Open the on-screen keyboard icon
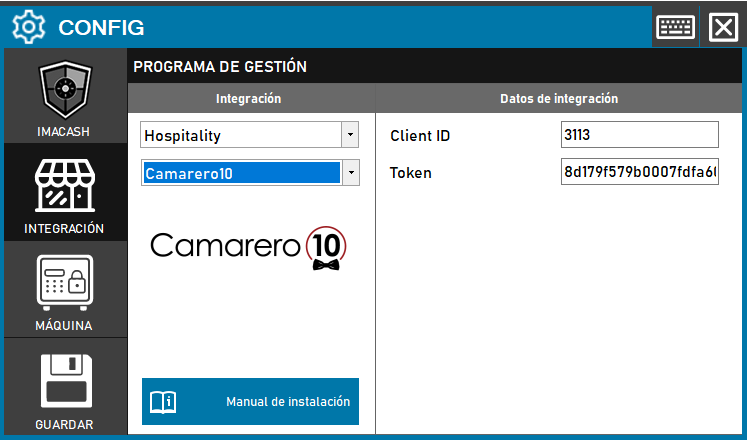 click(x=675, y=27)
